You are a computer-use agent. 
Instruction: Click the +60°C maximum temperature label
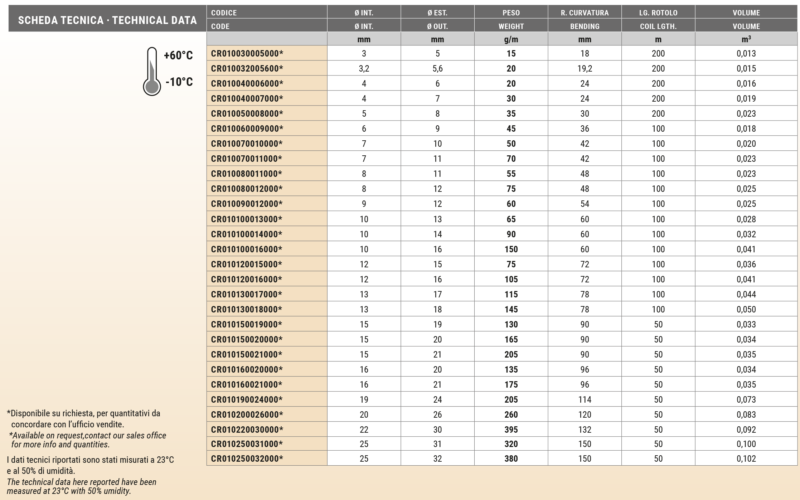tap(178, 55)
